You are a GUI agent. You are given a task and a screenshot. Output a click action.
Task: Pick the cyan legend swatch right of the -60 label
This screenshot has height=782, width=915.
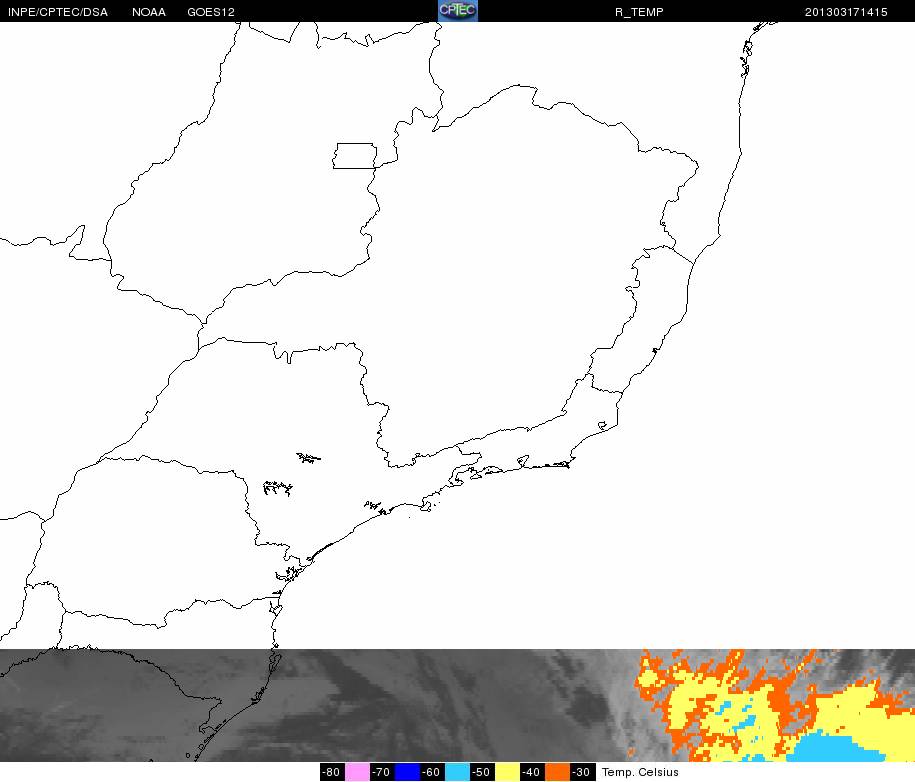click(458, 772)
